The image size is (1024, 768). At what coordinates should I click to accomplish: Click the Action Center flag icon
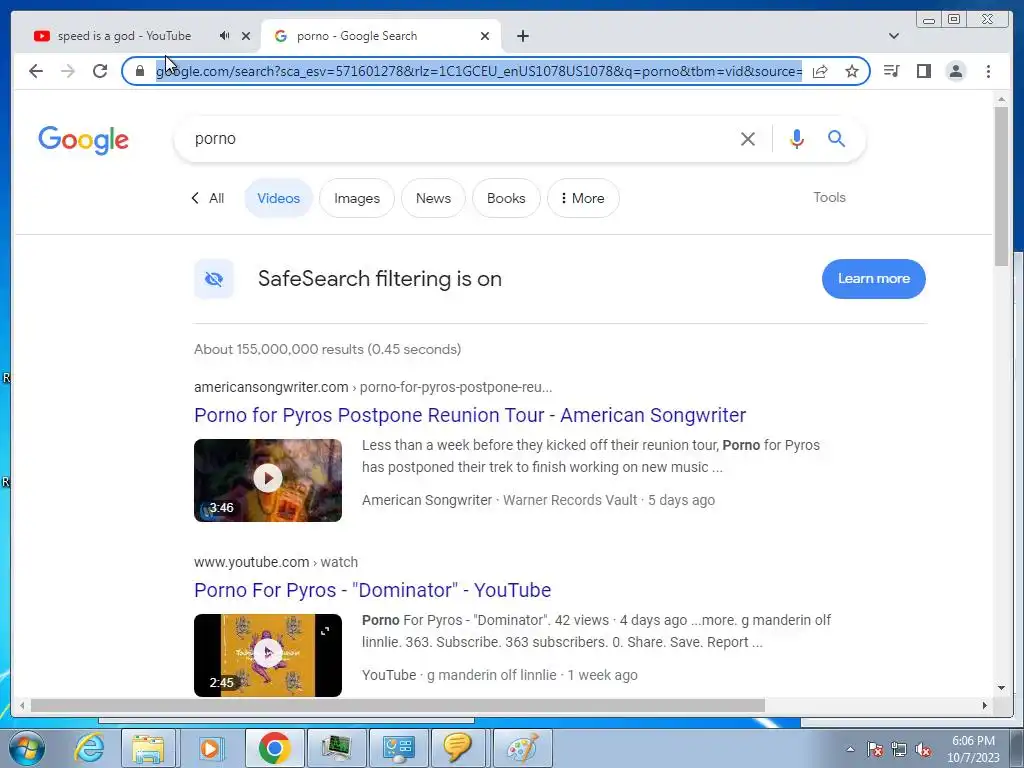(874, 749)
